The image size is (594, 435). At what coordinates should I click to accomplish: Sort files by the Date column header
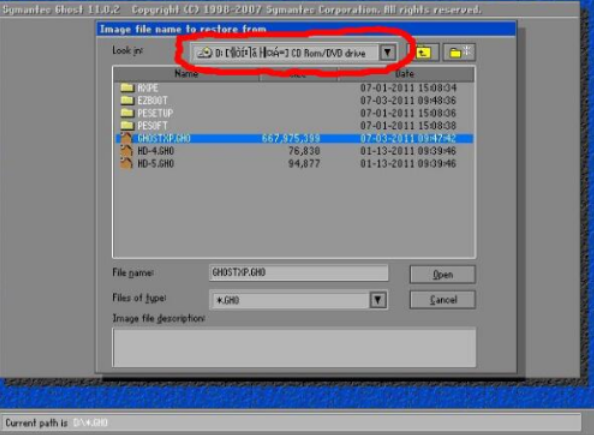tap(405, 74)
